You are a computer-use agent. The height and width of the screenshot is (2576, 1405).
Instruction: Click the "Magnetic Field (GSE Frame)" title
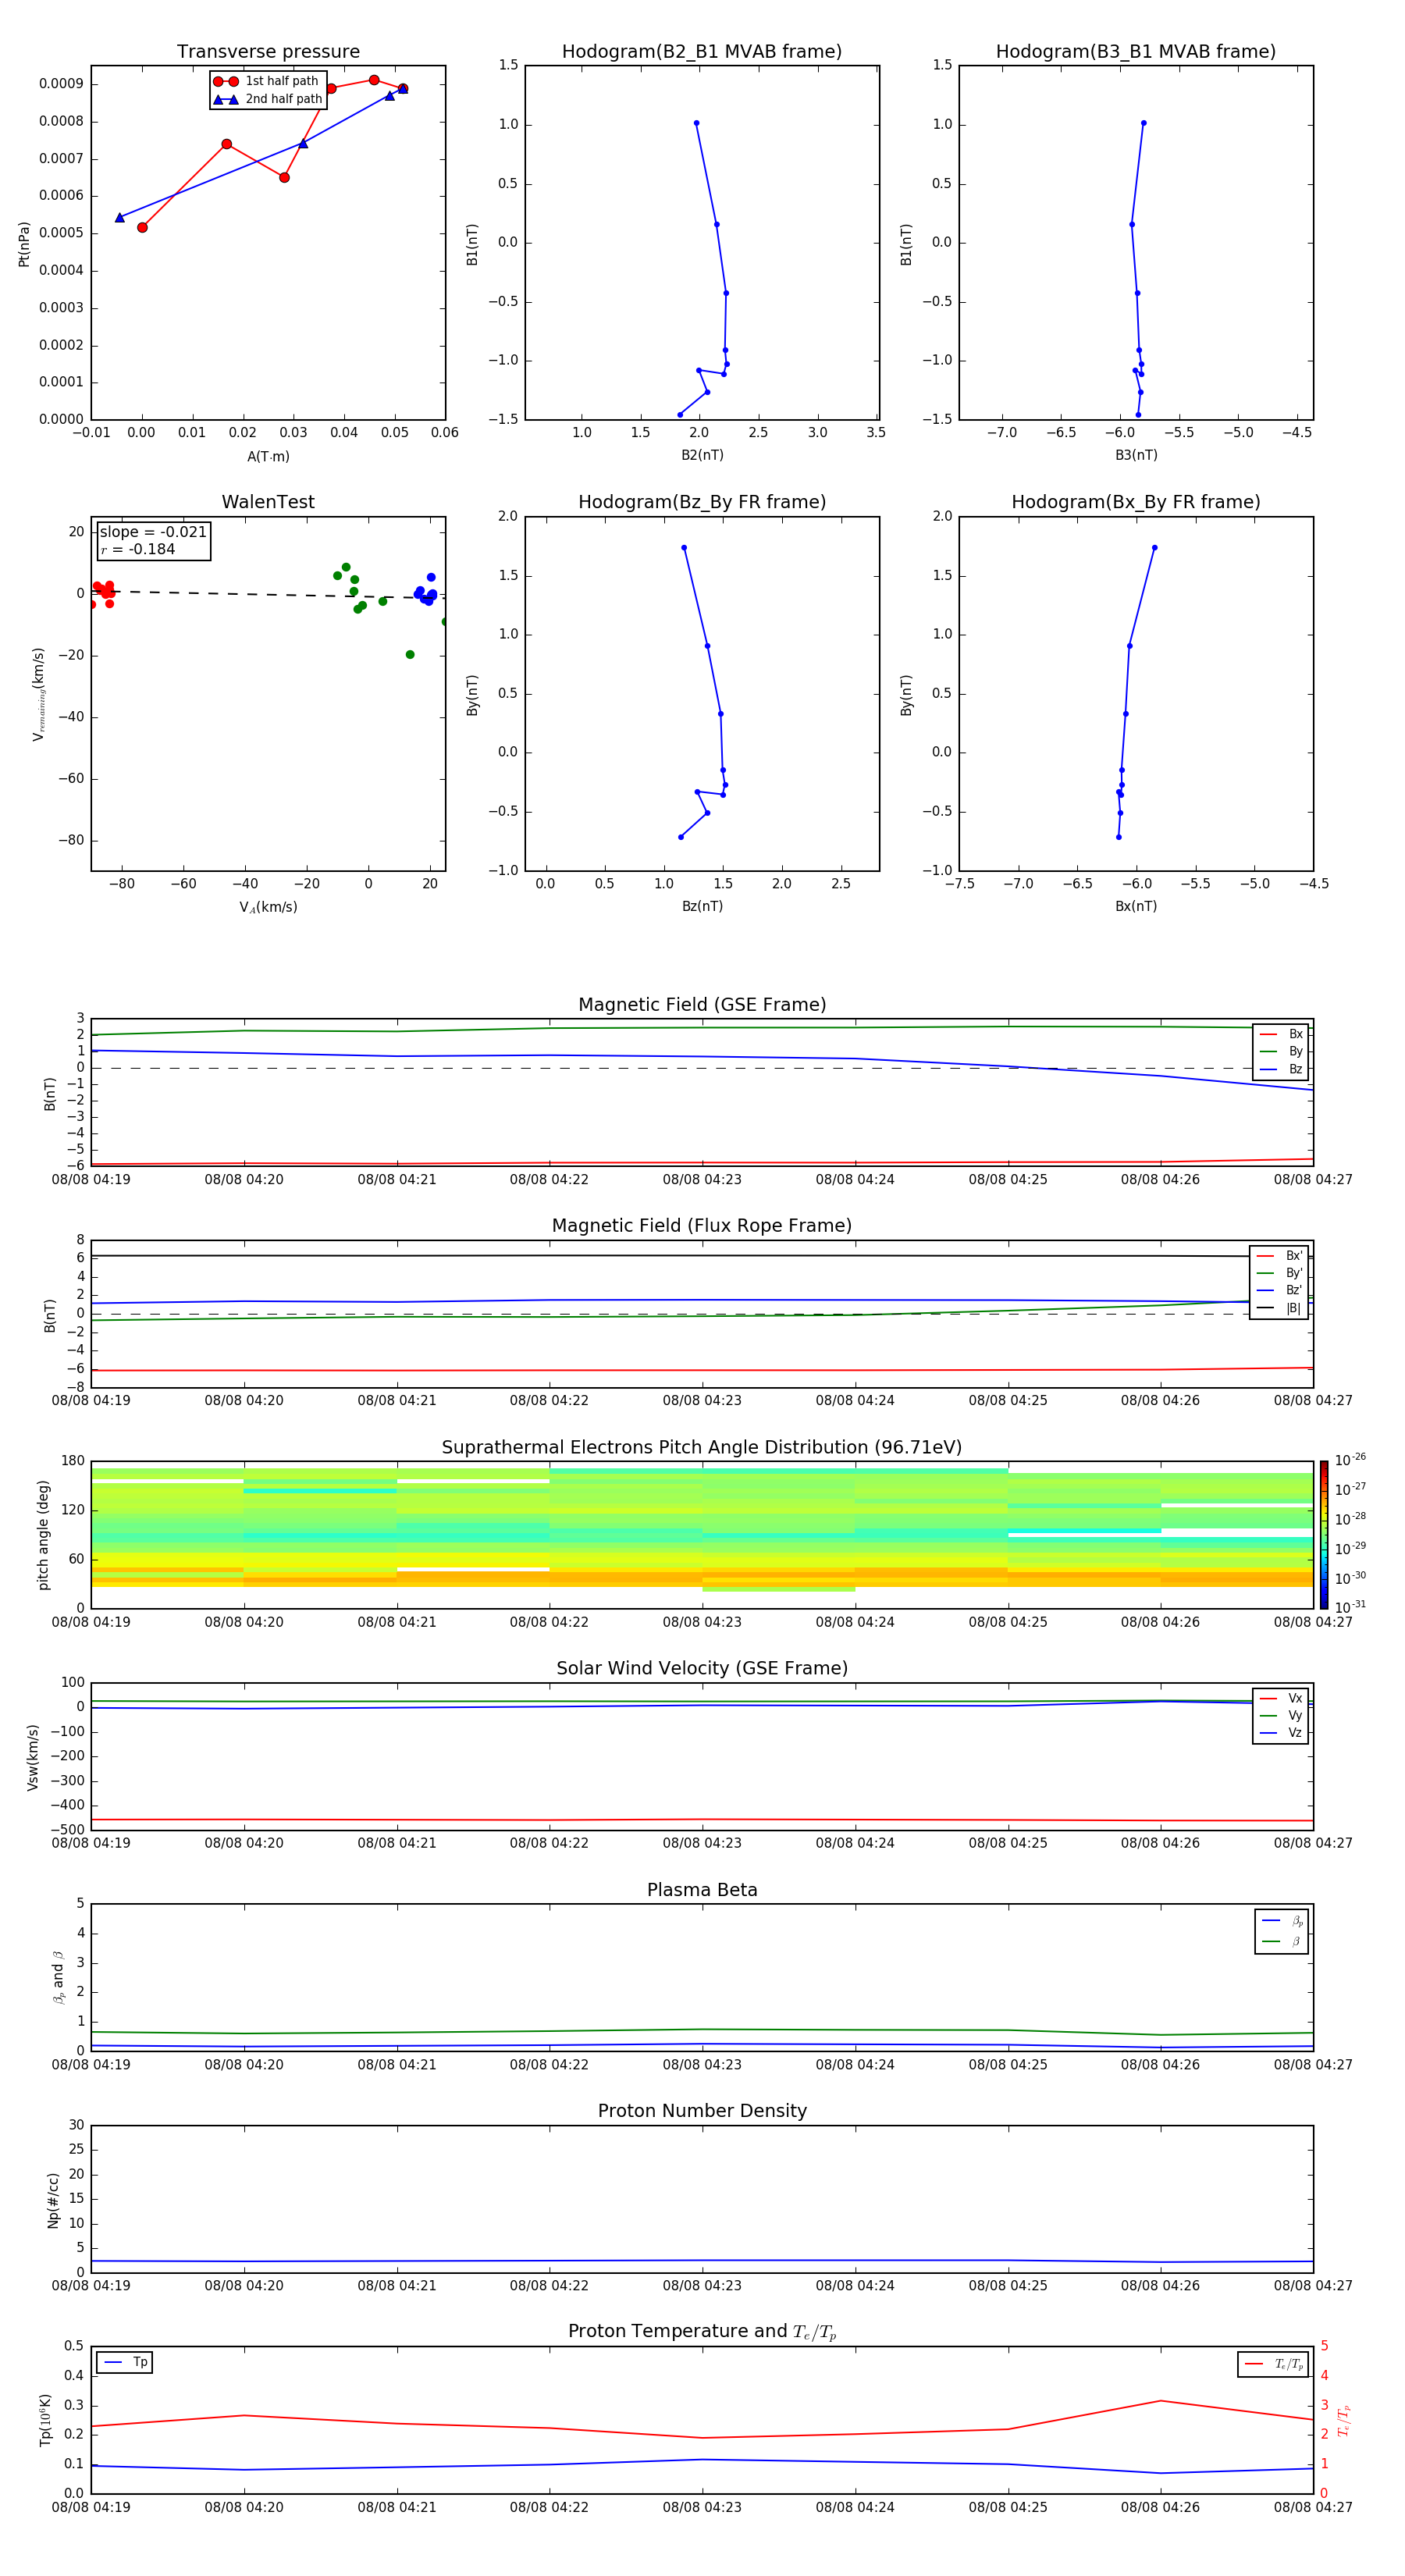[x=702, y=1005]
